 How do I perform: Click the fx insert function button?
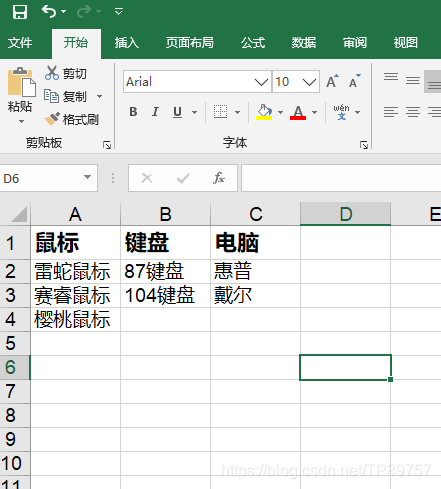pyautogui.click(x=219, y=178)
